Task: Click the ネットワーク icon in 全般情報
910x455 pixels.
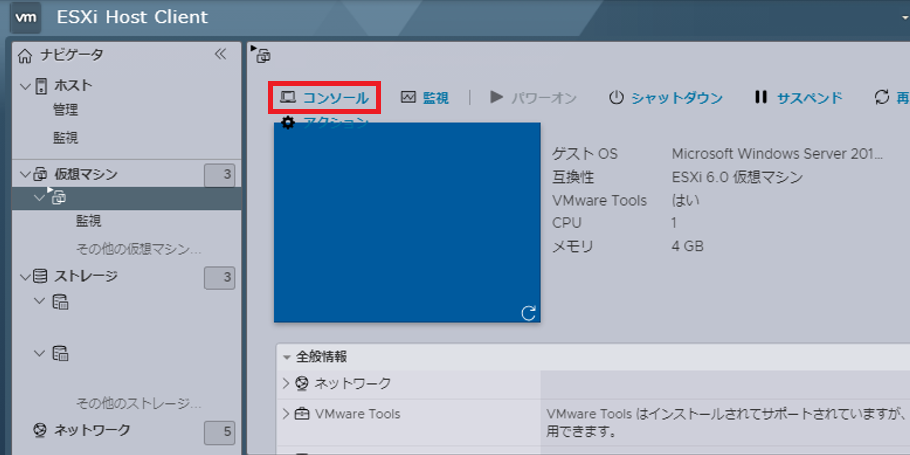Action: pos(302,384)
